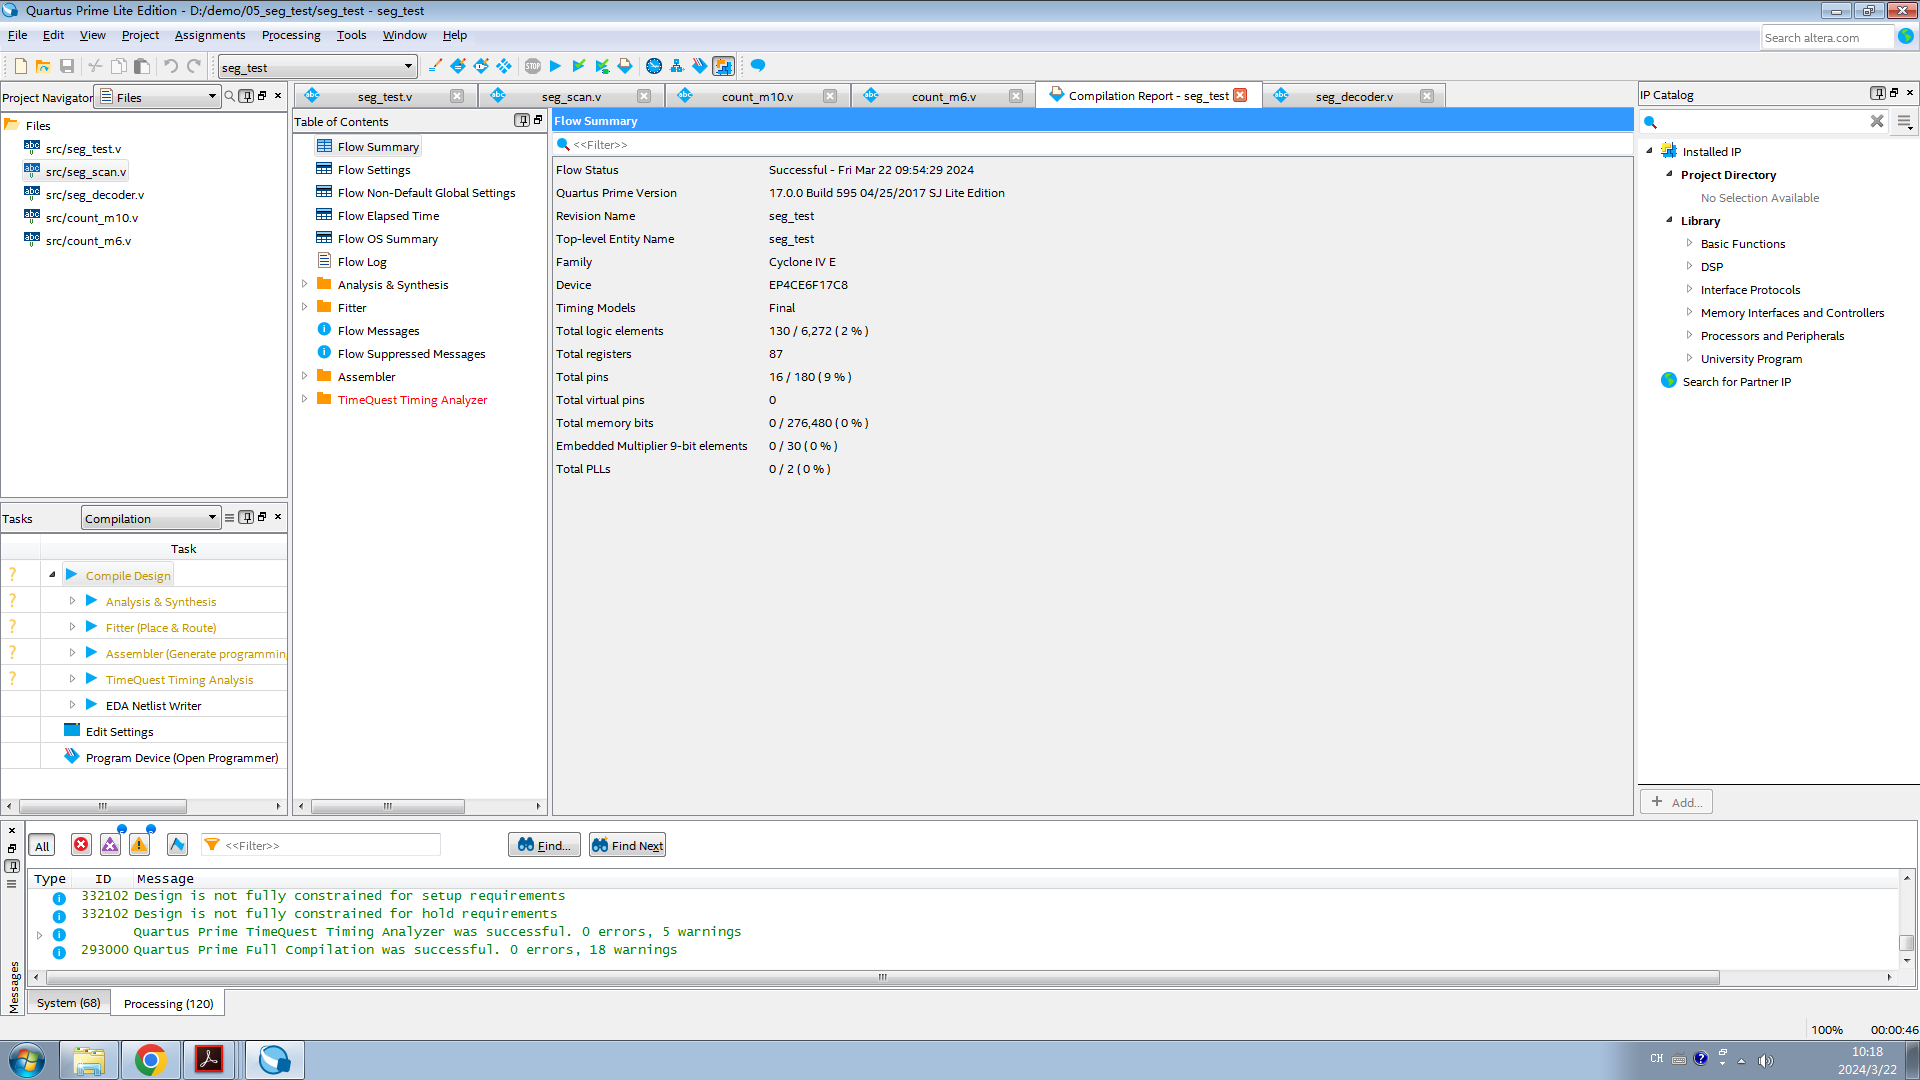Click the Find... button in Messages
Screen dimensions: 1920x1080
(544, 845)
